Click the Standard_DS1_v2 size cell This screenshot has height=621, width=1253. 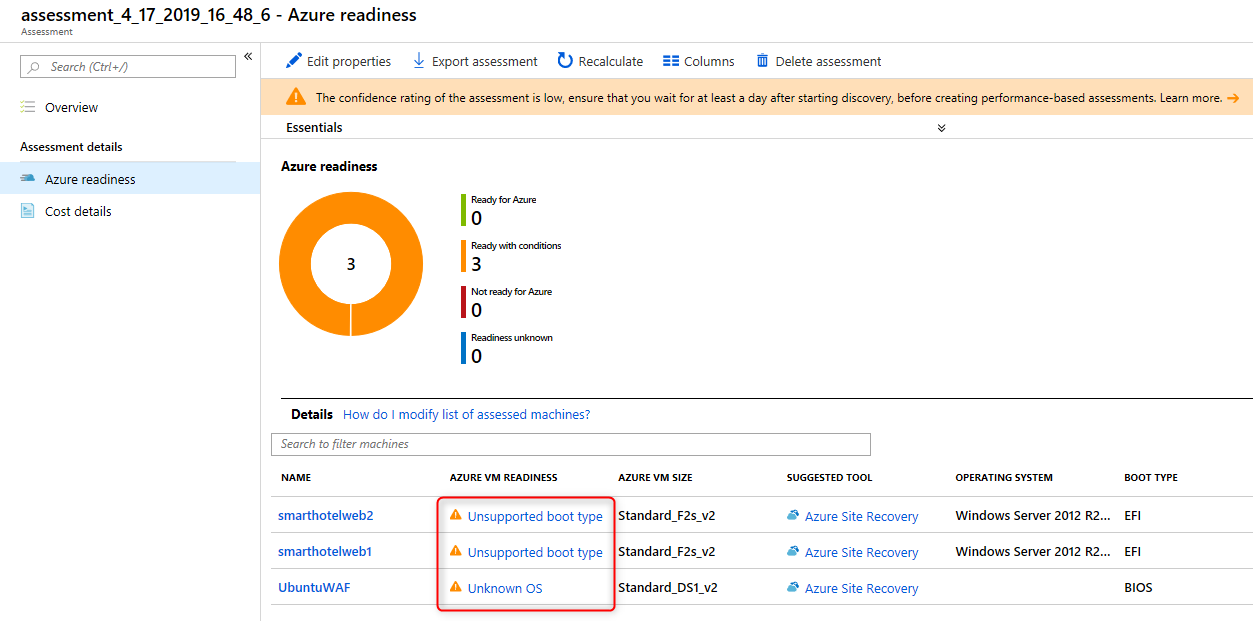tap(668, 588)
